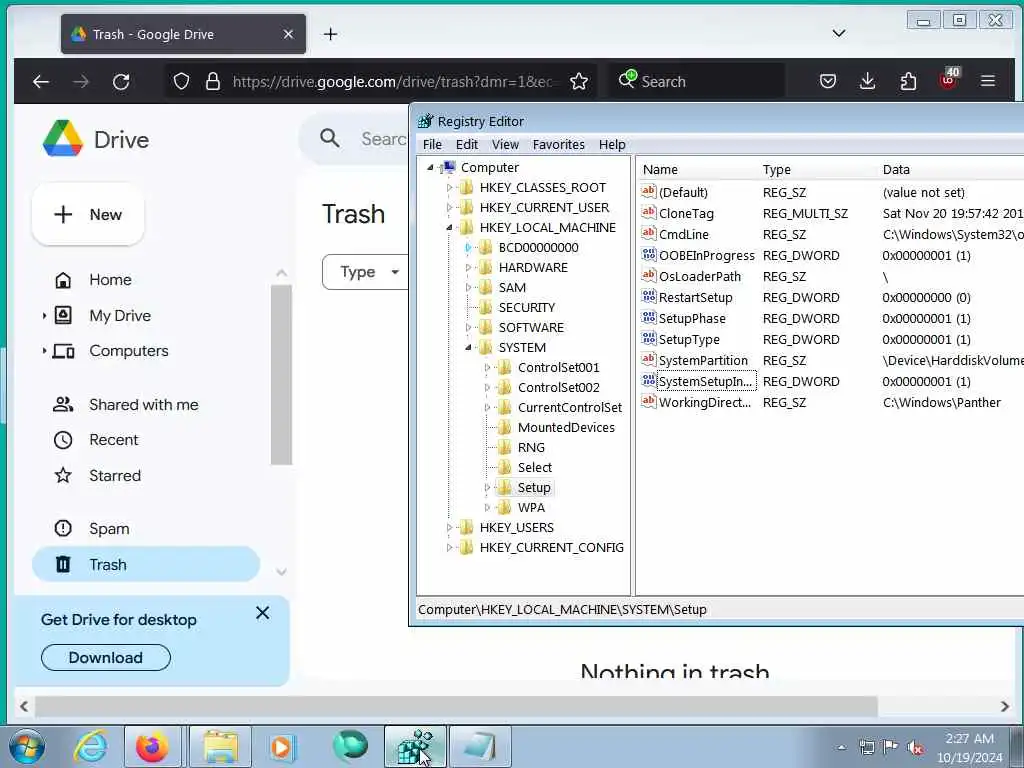1024x768 pixels.
Task: Open the Spam section in Drive
Action: (x=109, y=528)
